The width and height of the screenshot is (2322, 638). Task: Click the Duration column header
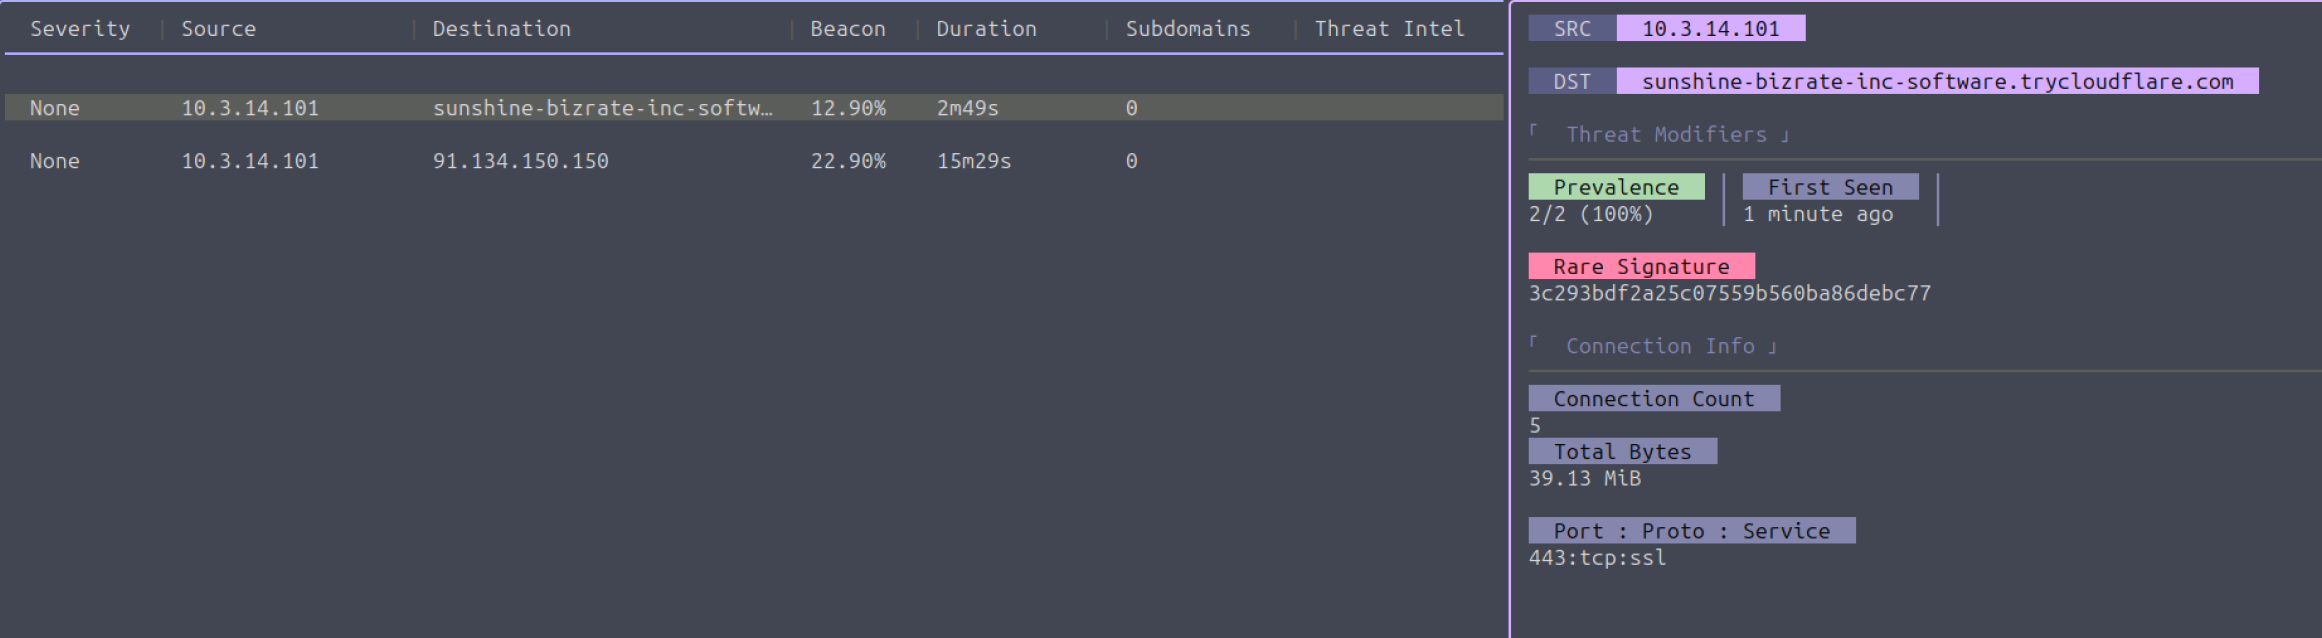coord(986,29)
